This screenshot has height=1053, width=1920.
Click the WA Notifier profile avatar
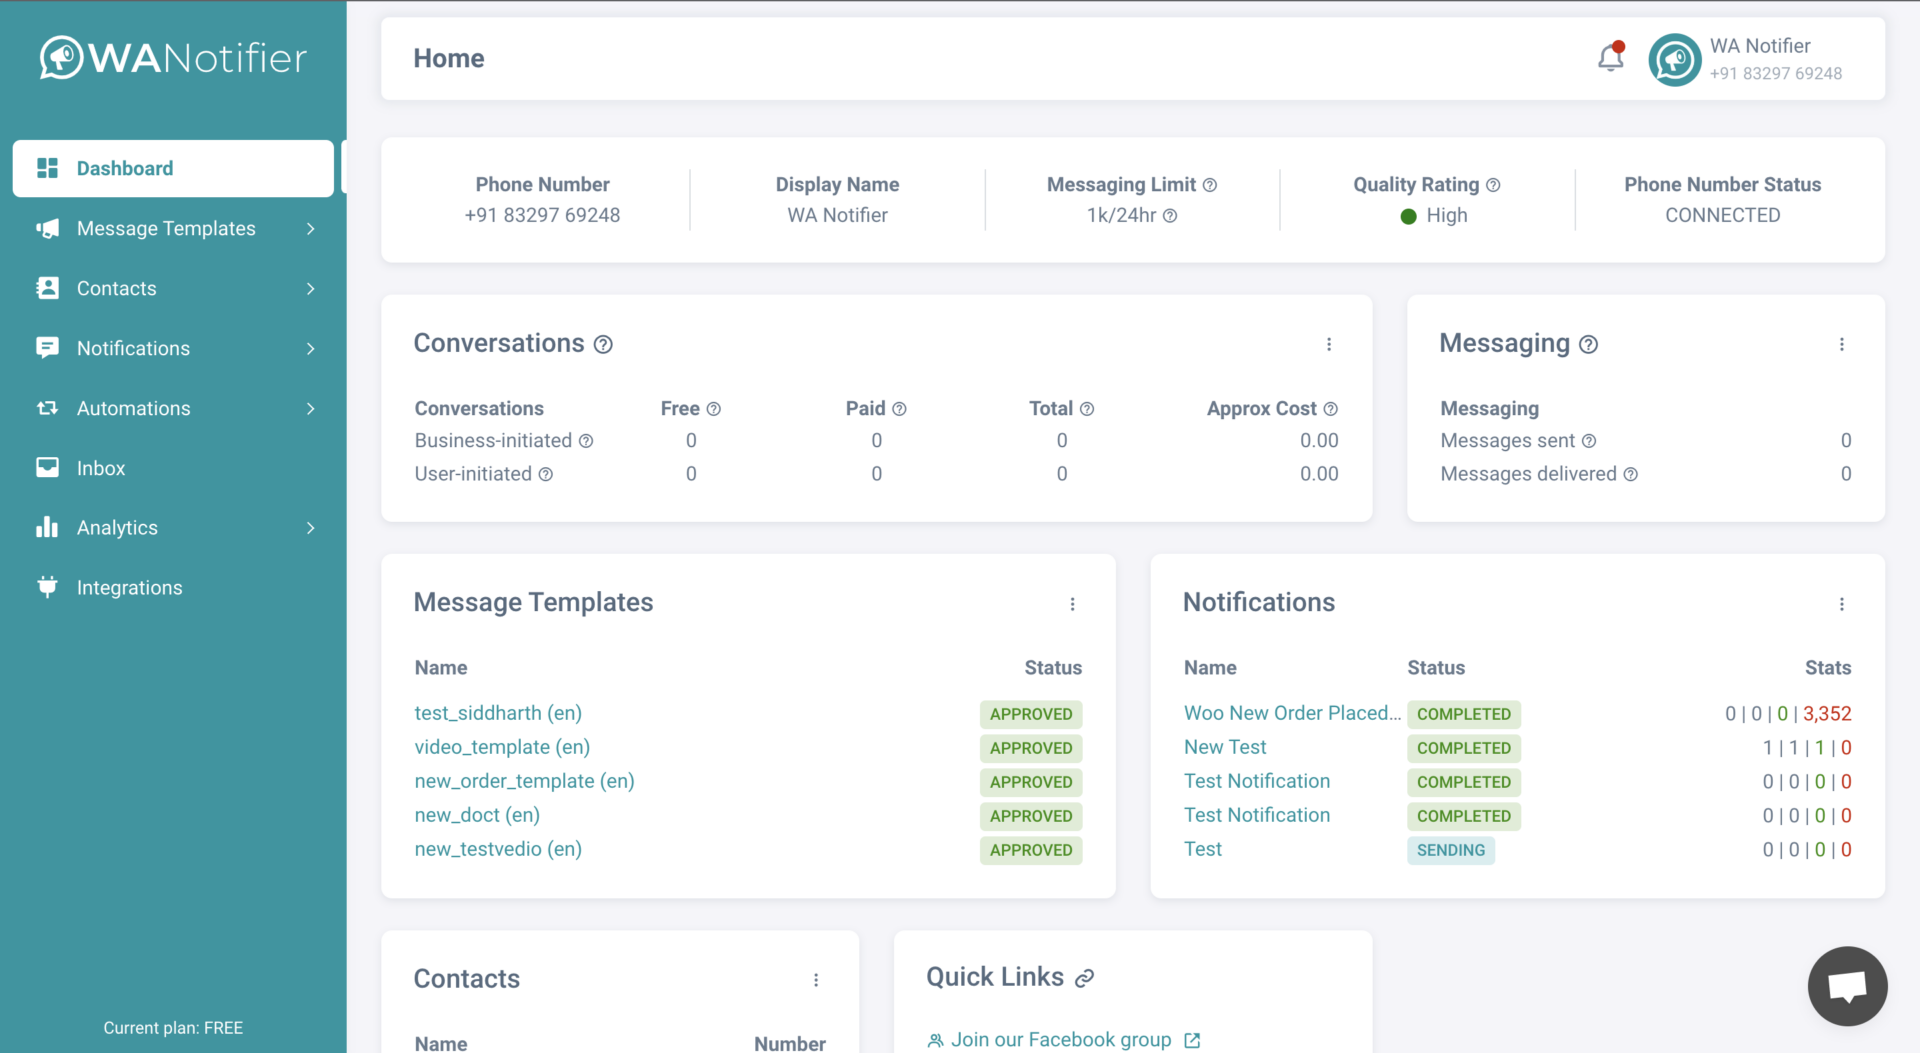[x=1675, y=60]
